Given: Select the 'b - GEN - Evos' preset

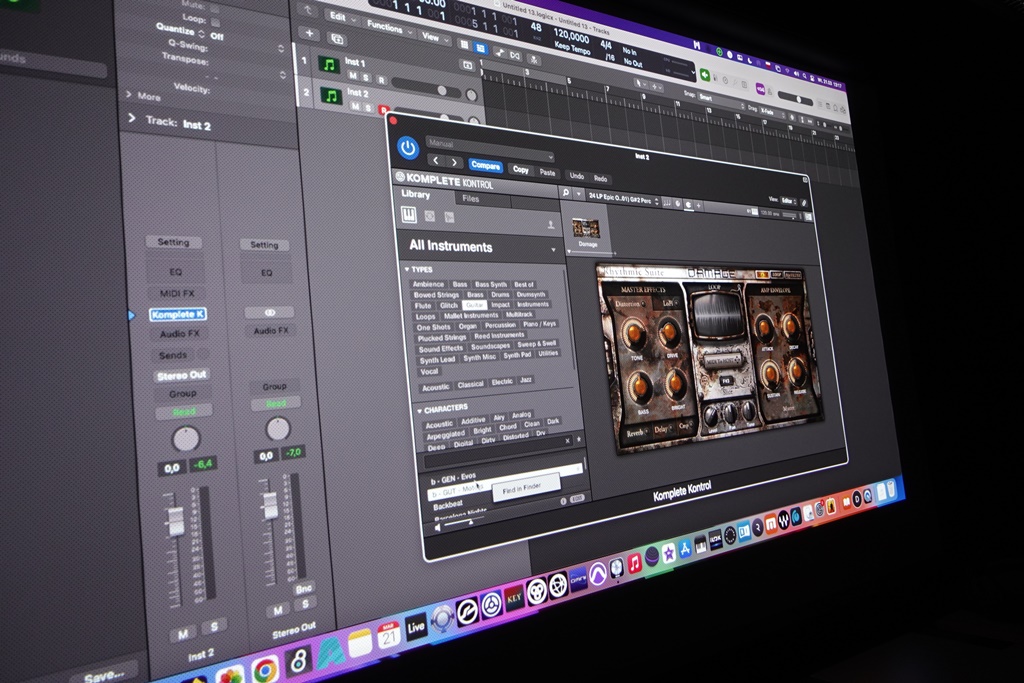Looking at the screenshot, I should pyautogui.click(x=454, y=478).
